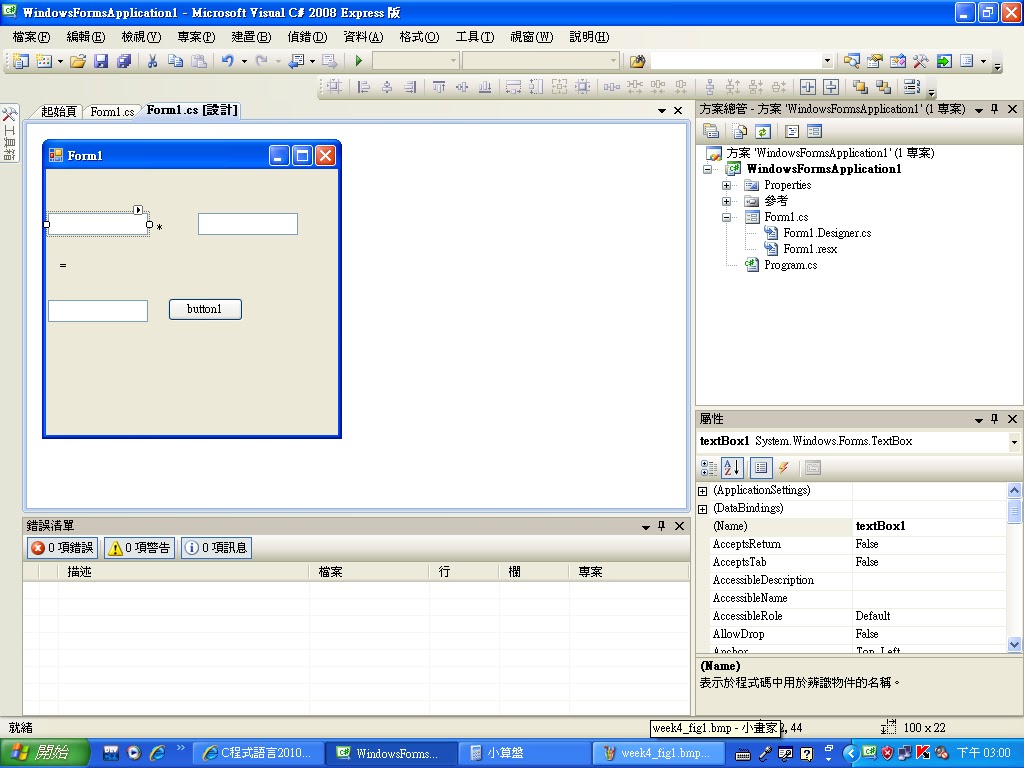Click the Undo arrow icon
The image size is (1024, 768).
pyautogui.click(x=227, y=61)
